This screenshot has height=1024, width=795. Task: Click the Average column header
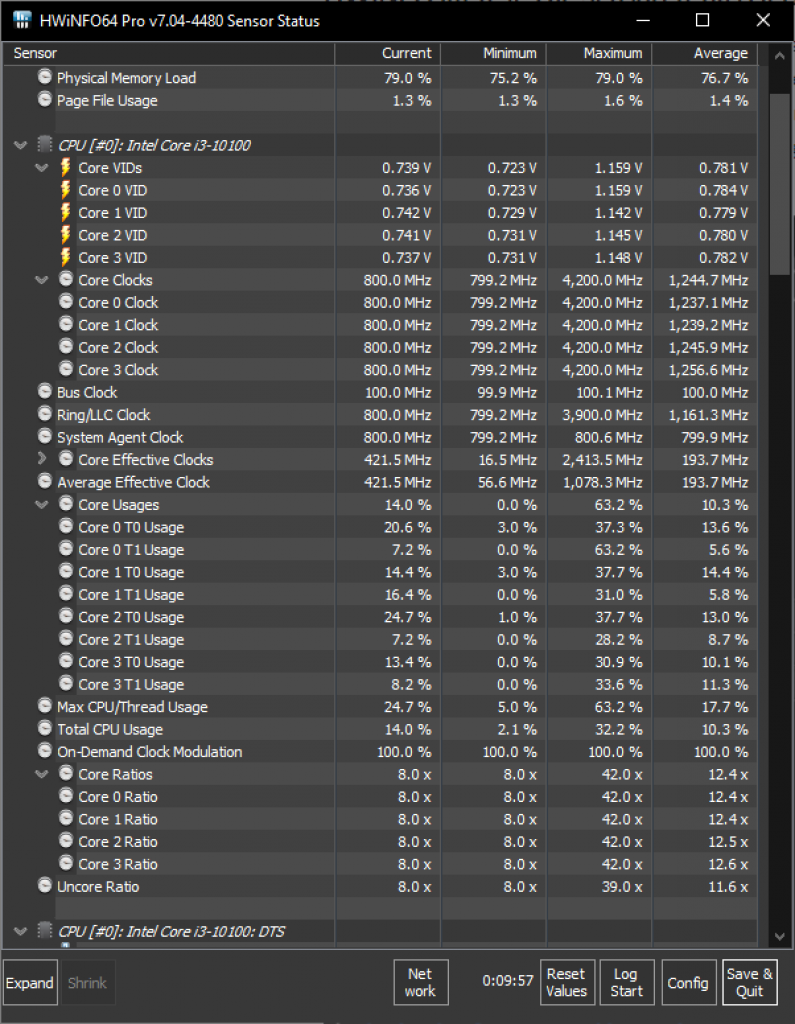[x=705, y=54]
